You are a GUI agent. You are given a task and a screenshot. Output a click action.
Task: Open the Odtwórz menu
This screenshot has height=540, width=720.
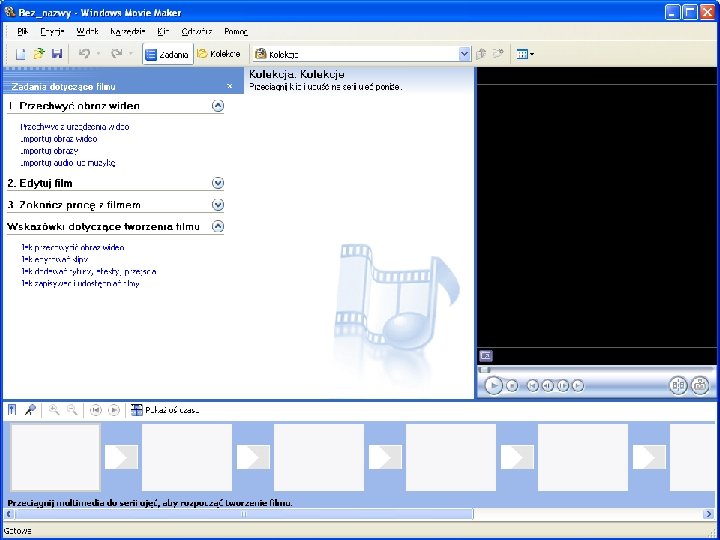[197, 32]
